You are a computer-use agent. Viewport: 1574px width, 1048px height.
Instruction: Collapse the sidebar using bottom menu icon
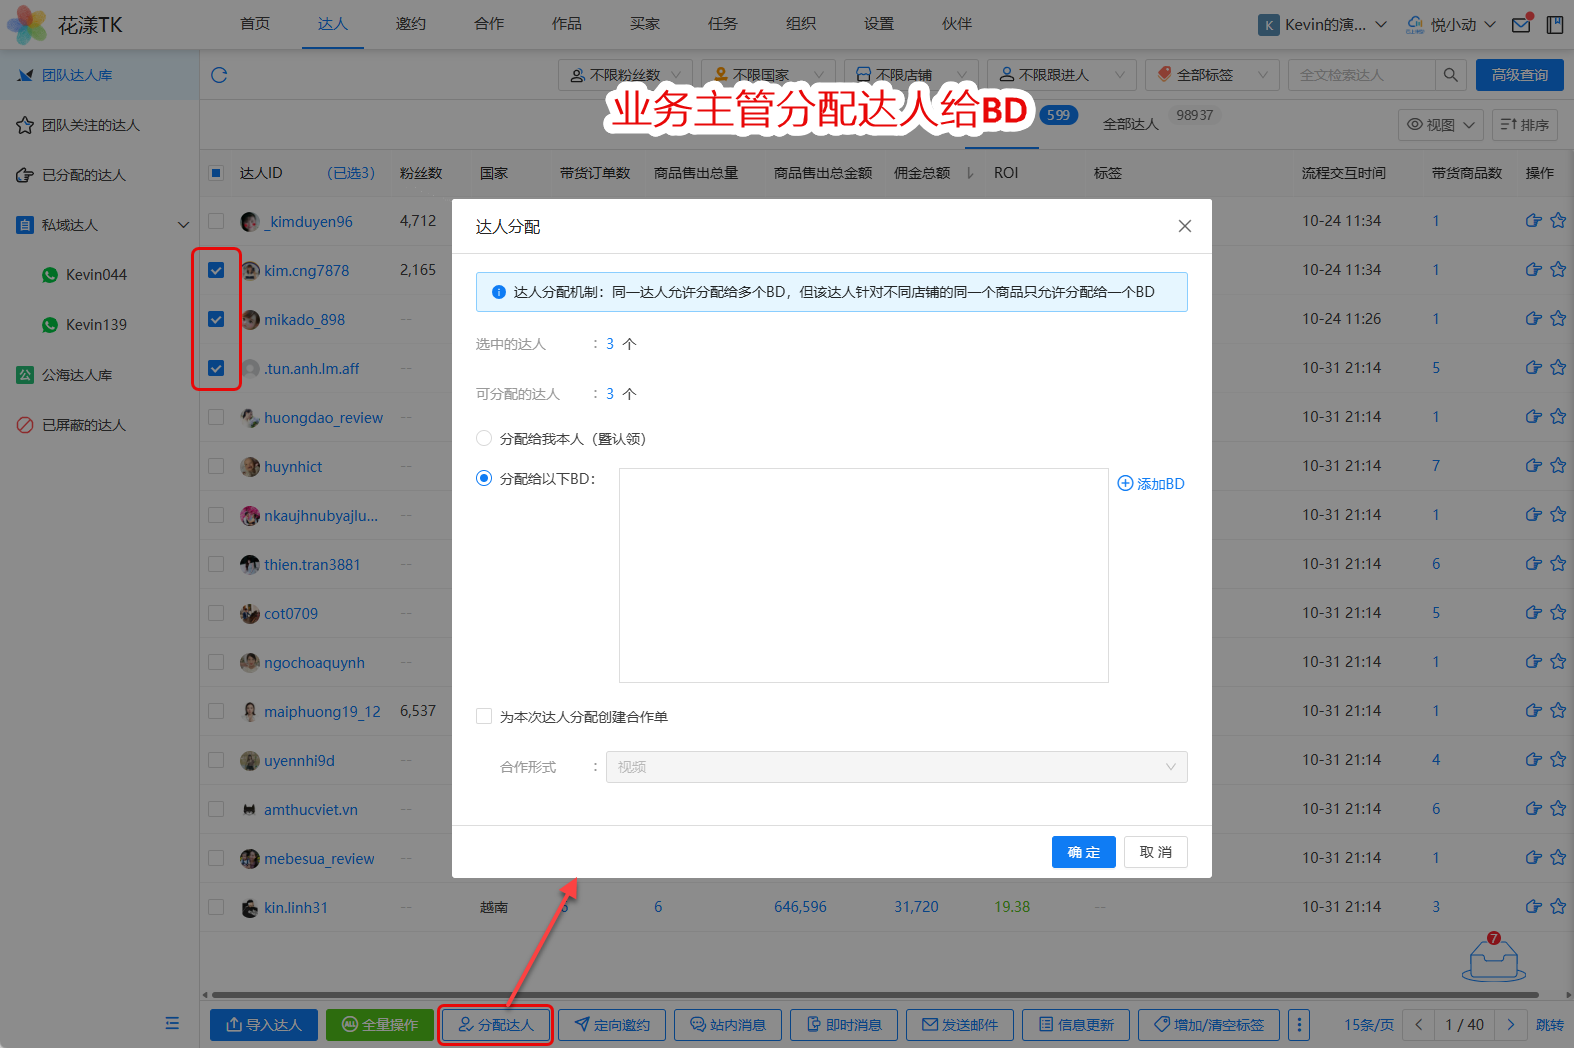point(172,1023)
